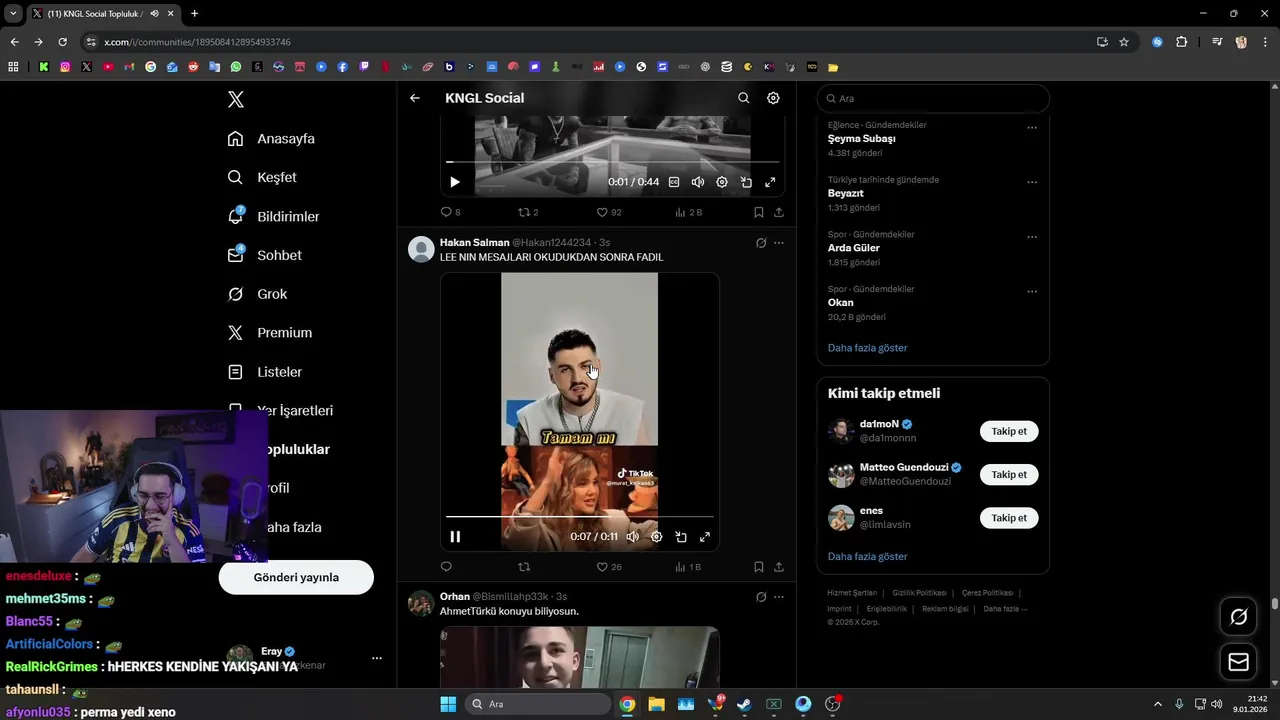This screenshot has height=720, width=1280.
Task: Open Orhan's profile avatar
Action: [x=421, y=603]
